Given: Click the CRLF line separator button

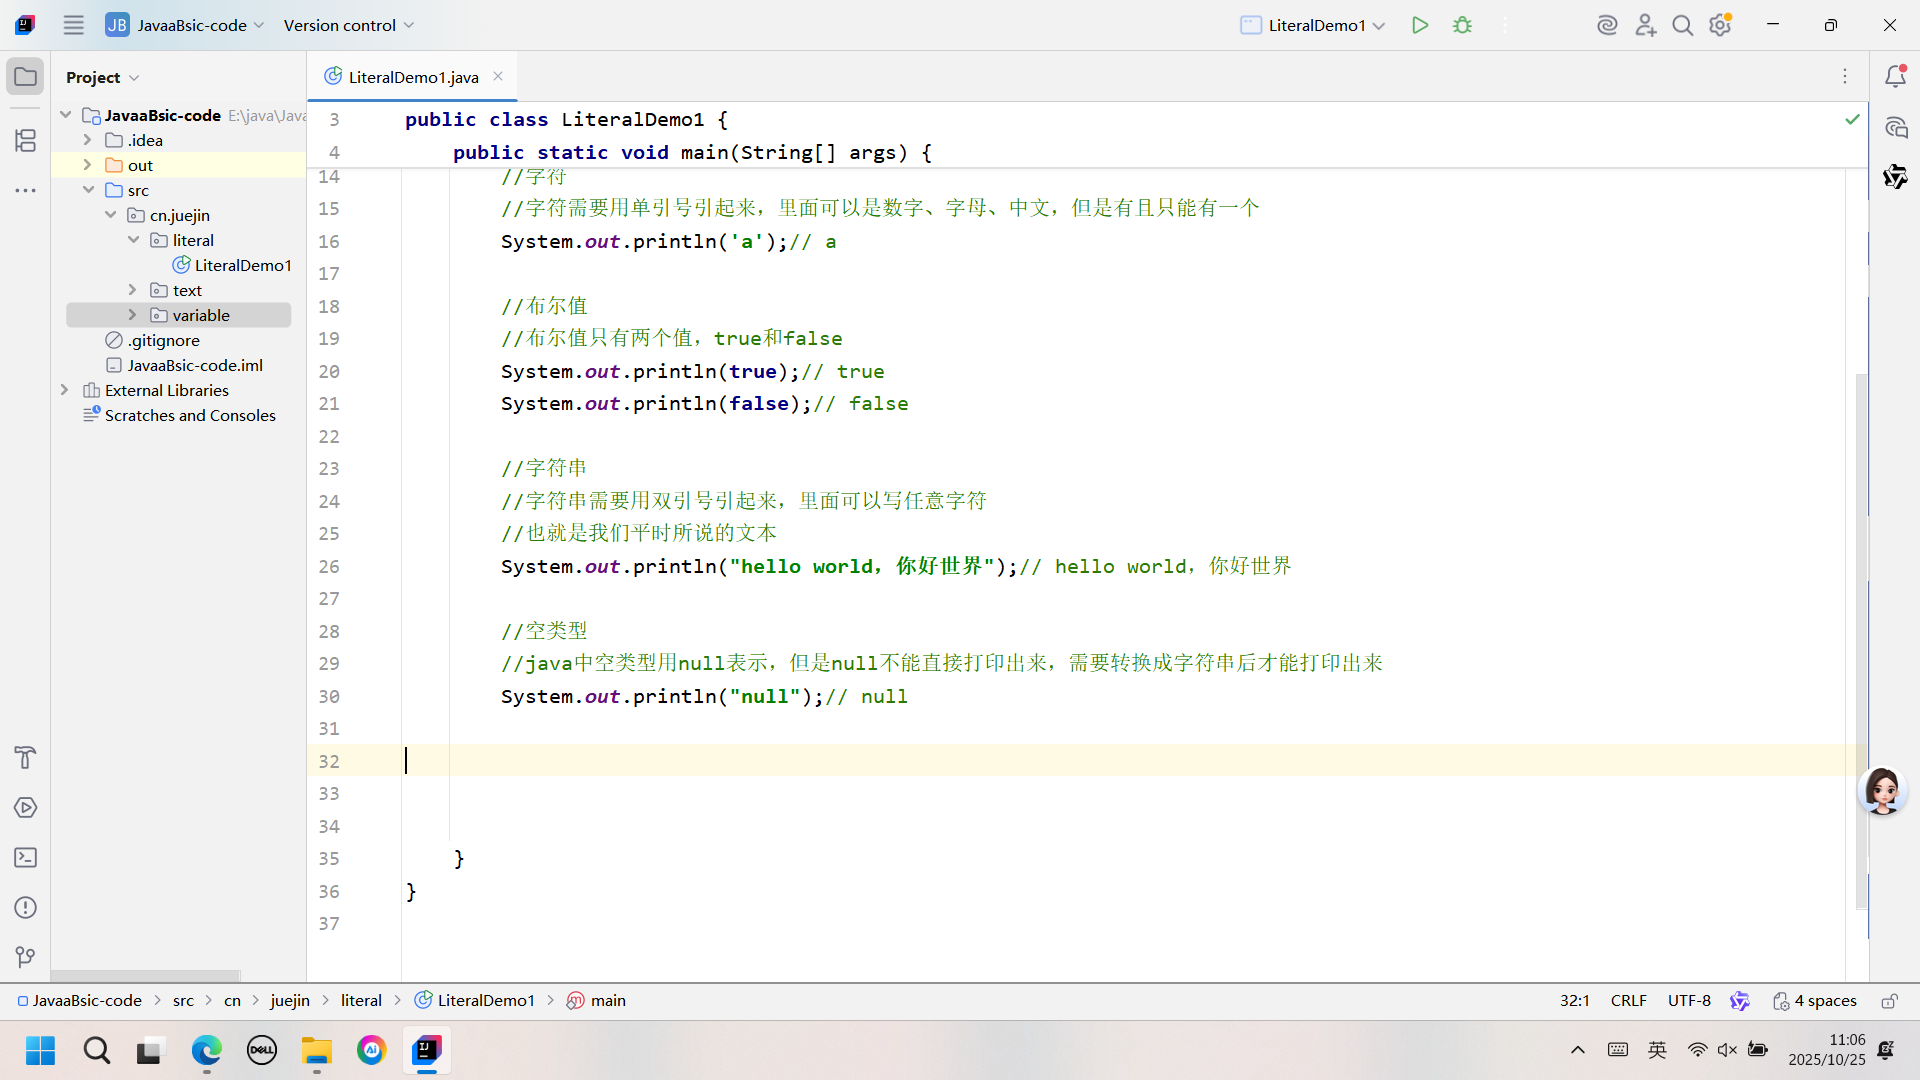Looking at the screenshot, I should point(1628,1001).
